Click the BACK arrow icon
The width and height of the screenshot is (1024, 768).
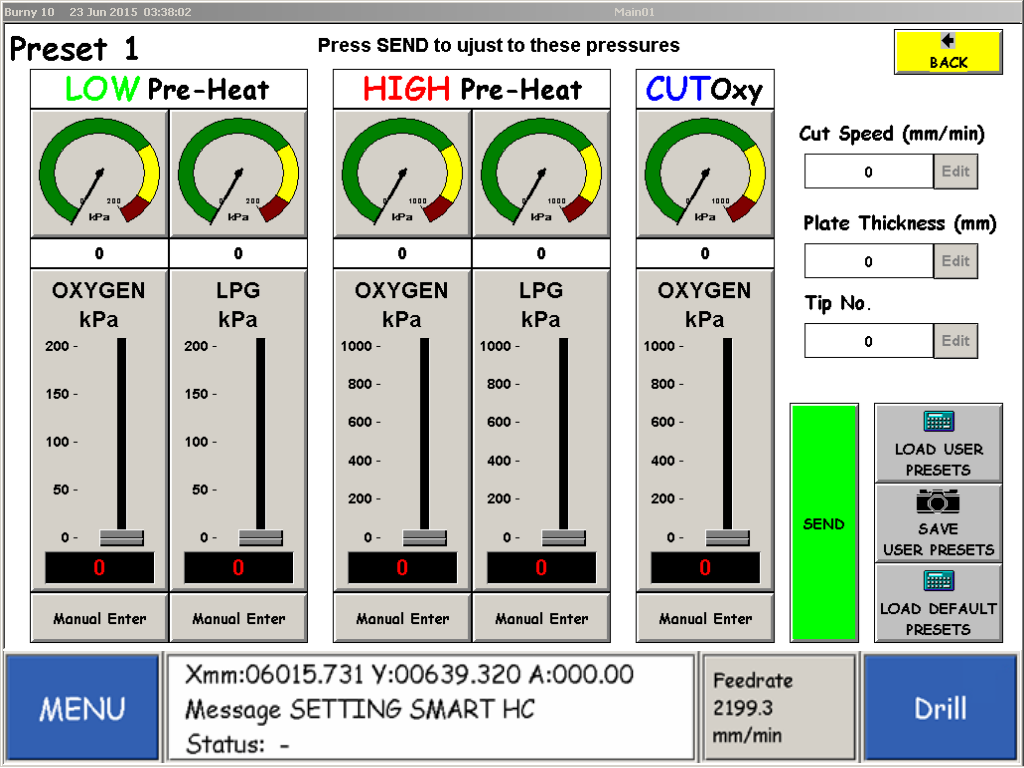tap(948, 41)
